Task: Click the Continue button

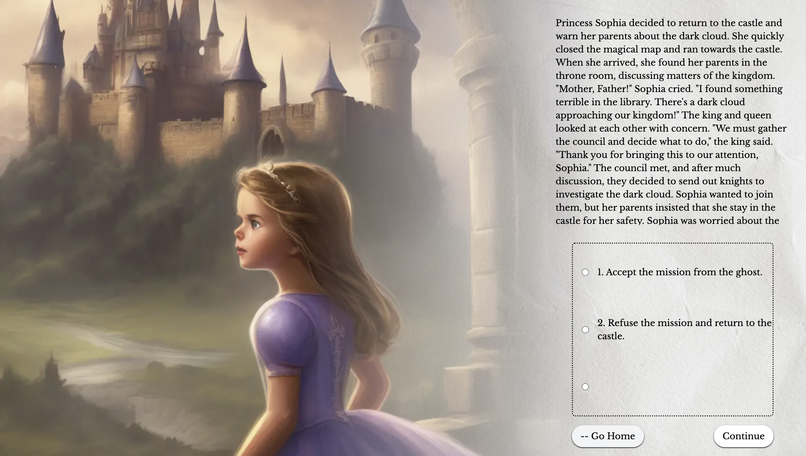Action: (x=743, y=436)
